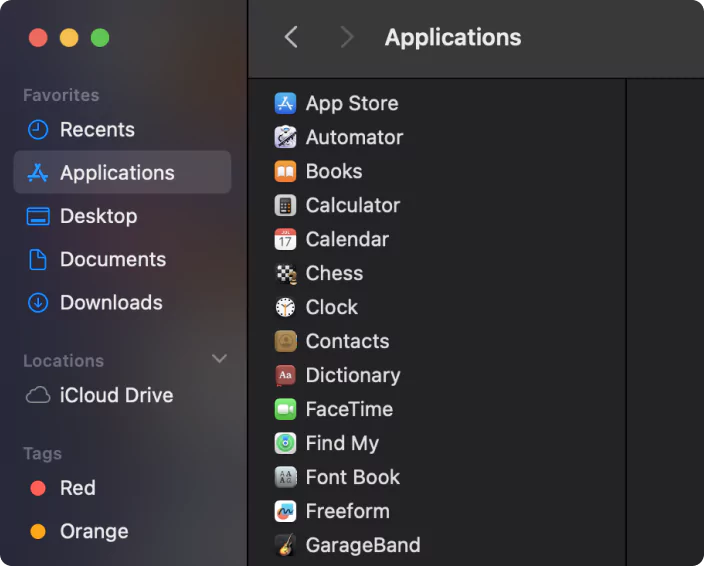Open the Downloads folder in sidebar
The width and height of the screenshot is (704, 566).
(122, 303)
